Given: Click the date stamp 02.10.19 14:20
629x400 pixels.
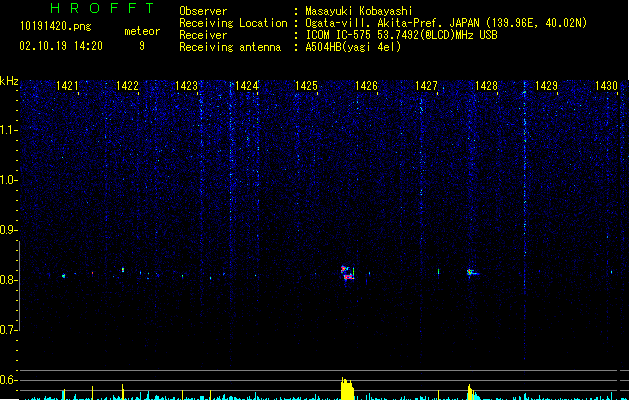Looking at the screenshot, I should (61, 46).
